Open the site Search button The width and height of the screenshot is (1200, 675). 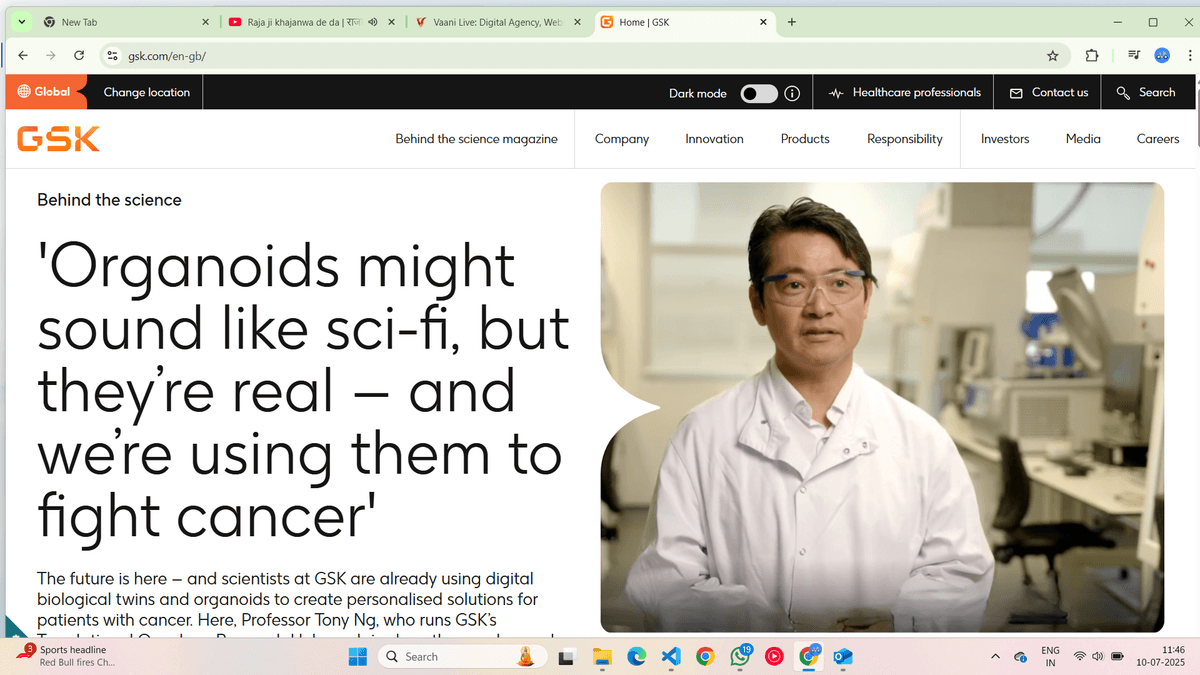(1146, 92)
